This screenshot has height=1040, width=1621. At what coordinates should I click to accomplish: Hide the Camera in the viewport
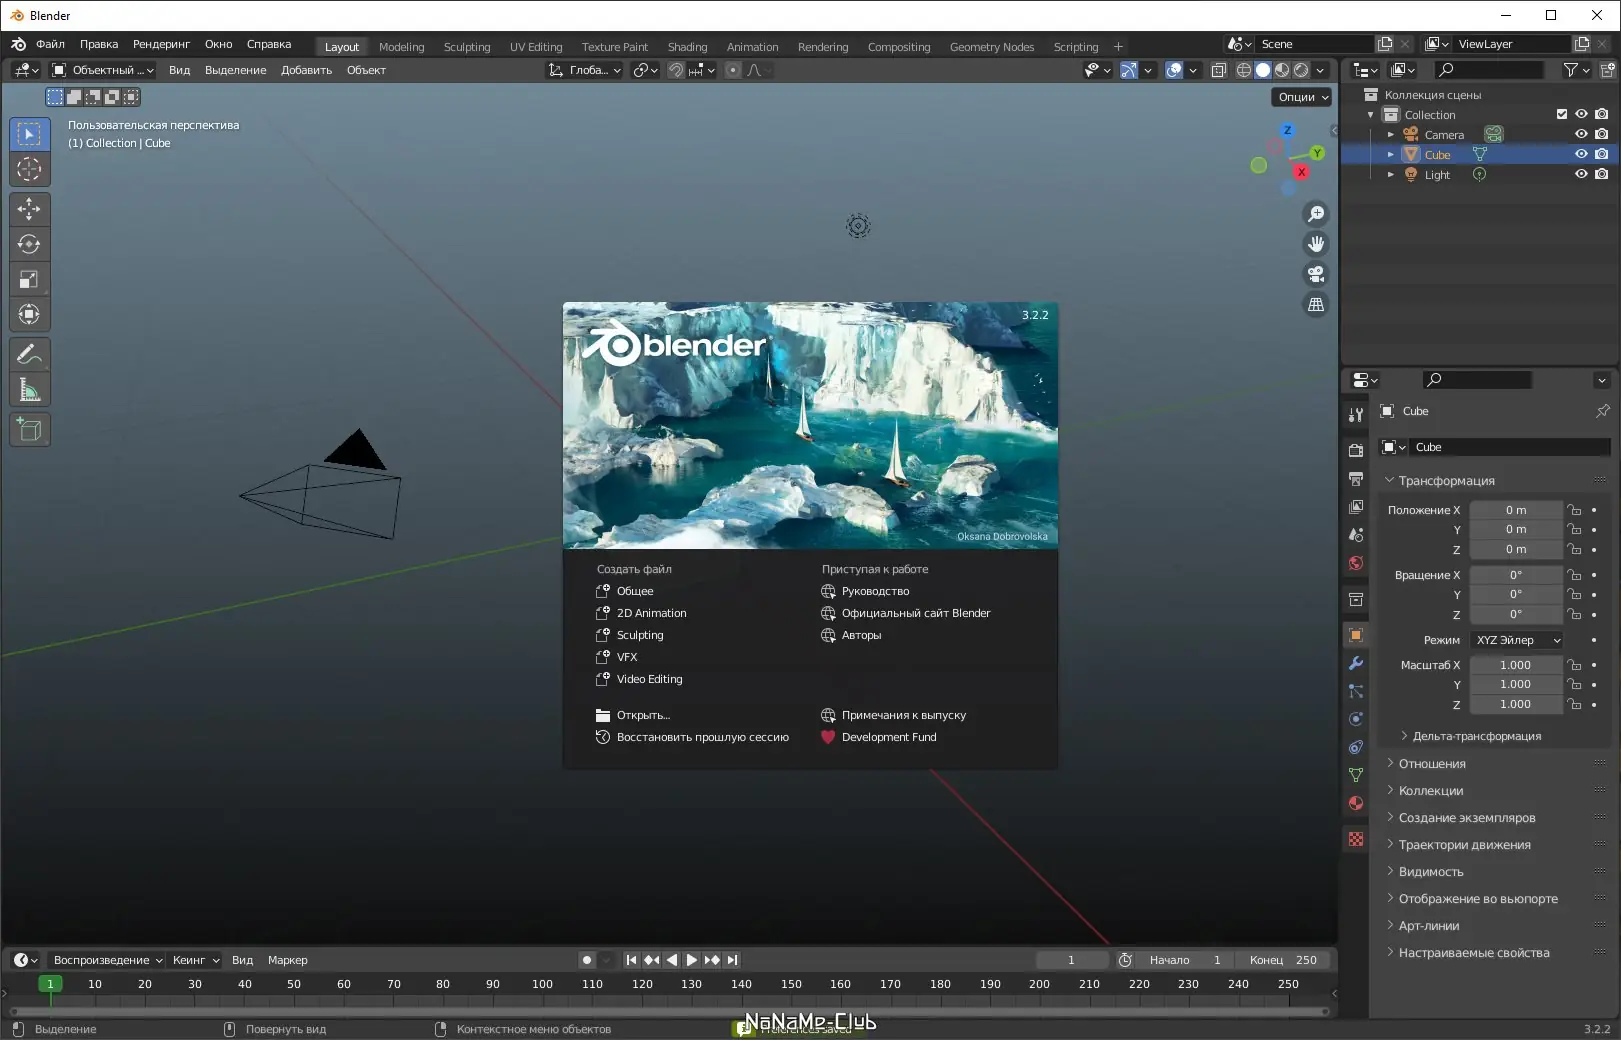tap(1581, 134)
